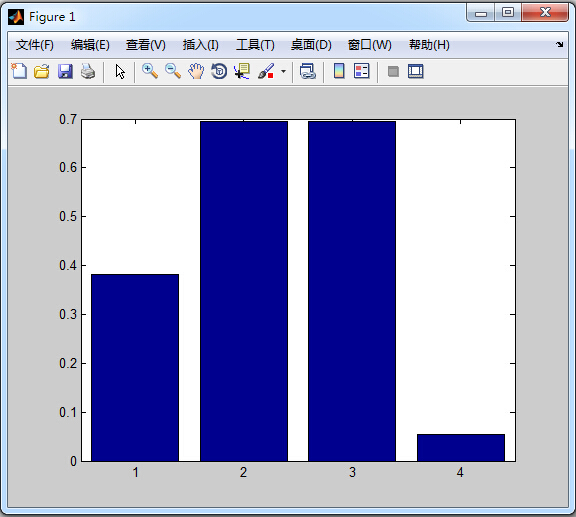576x517 pixels.
Task: Select the Zoom In magnifier tool
Action: (x=150, y=71)
